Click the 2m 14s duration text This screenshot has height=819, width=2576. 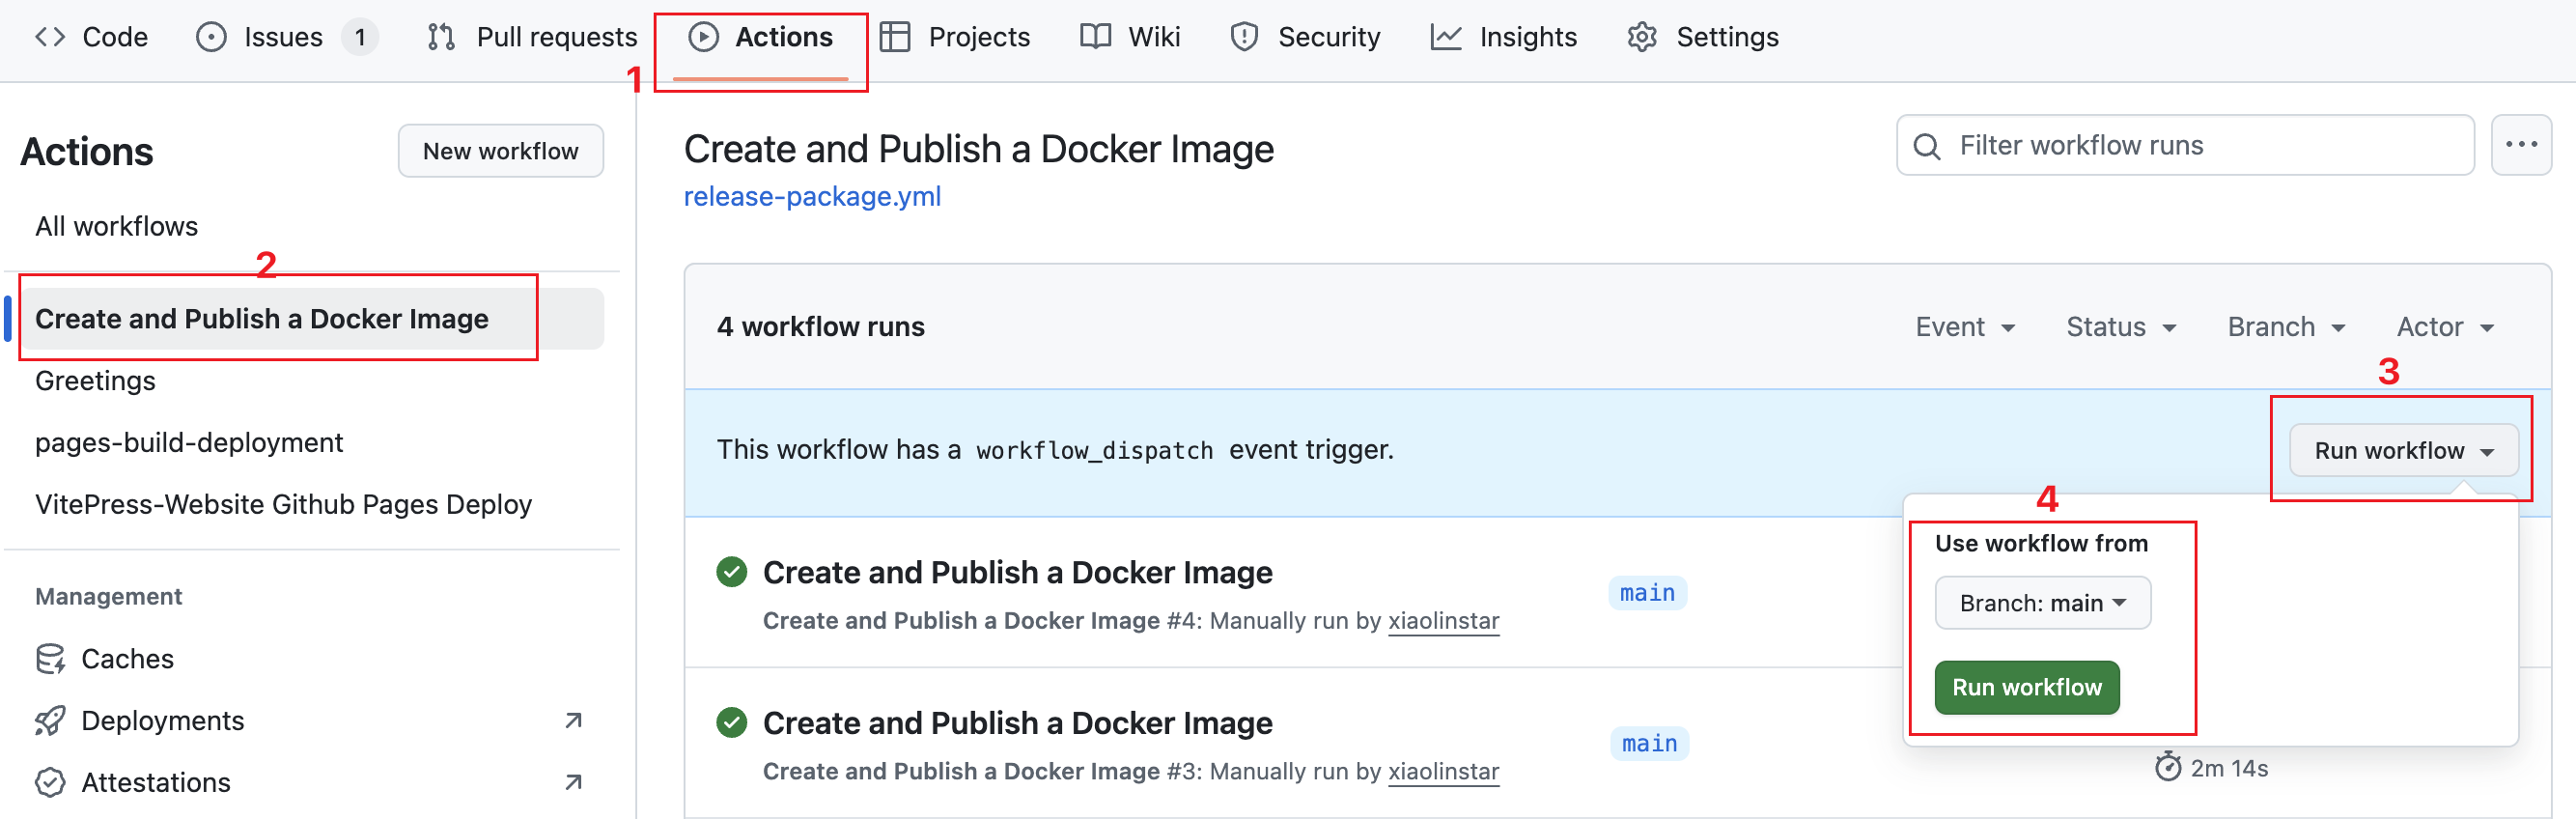tap(2229, 768)
